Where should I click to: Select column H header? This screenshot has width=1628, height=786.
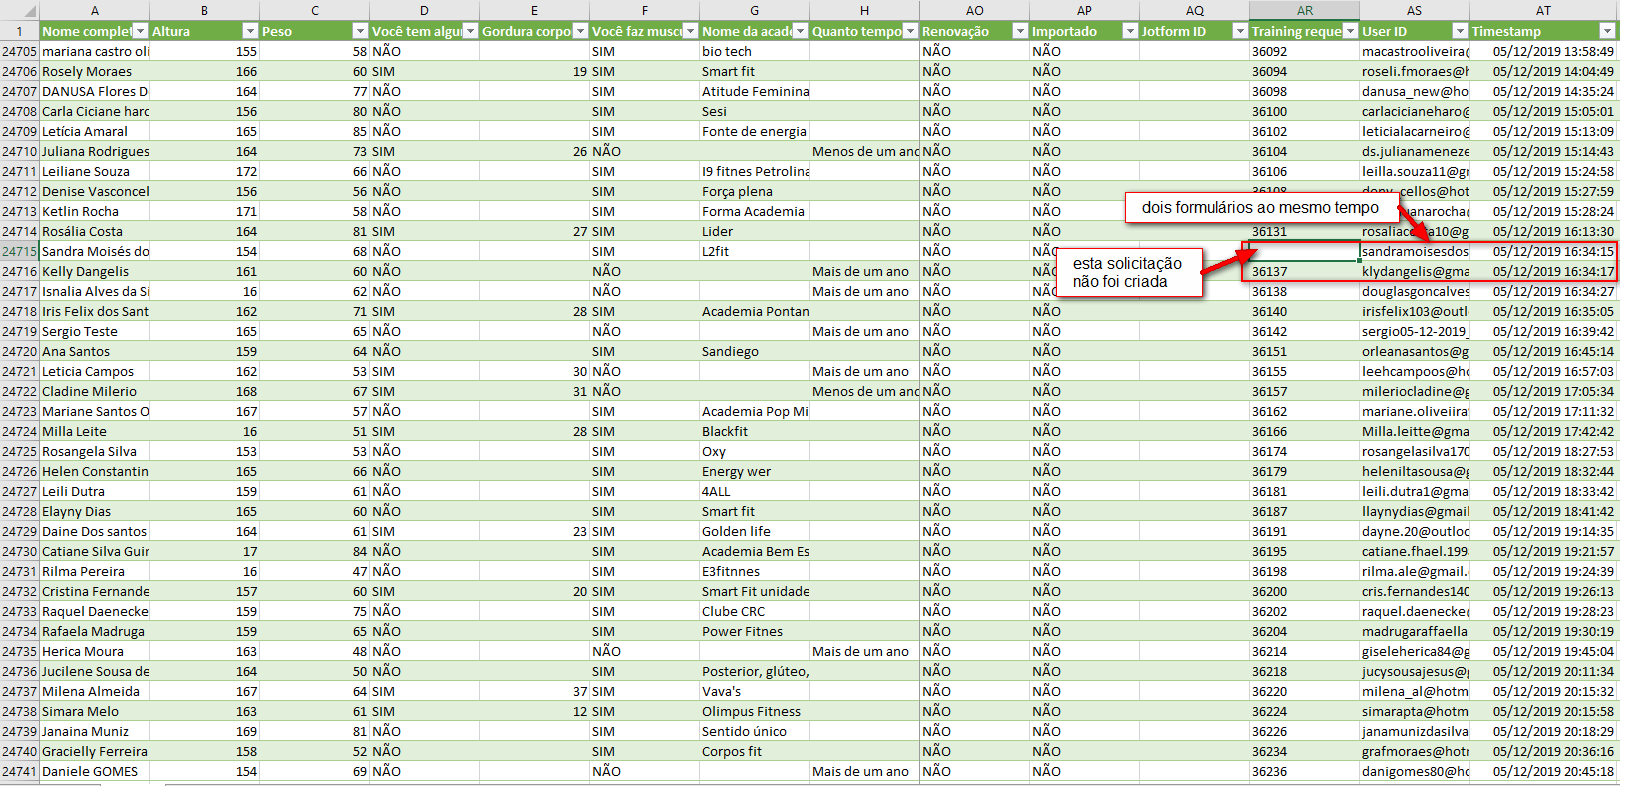(x=865, y=10)
